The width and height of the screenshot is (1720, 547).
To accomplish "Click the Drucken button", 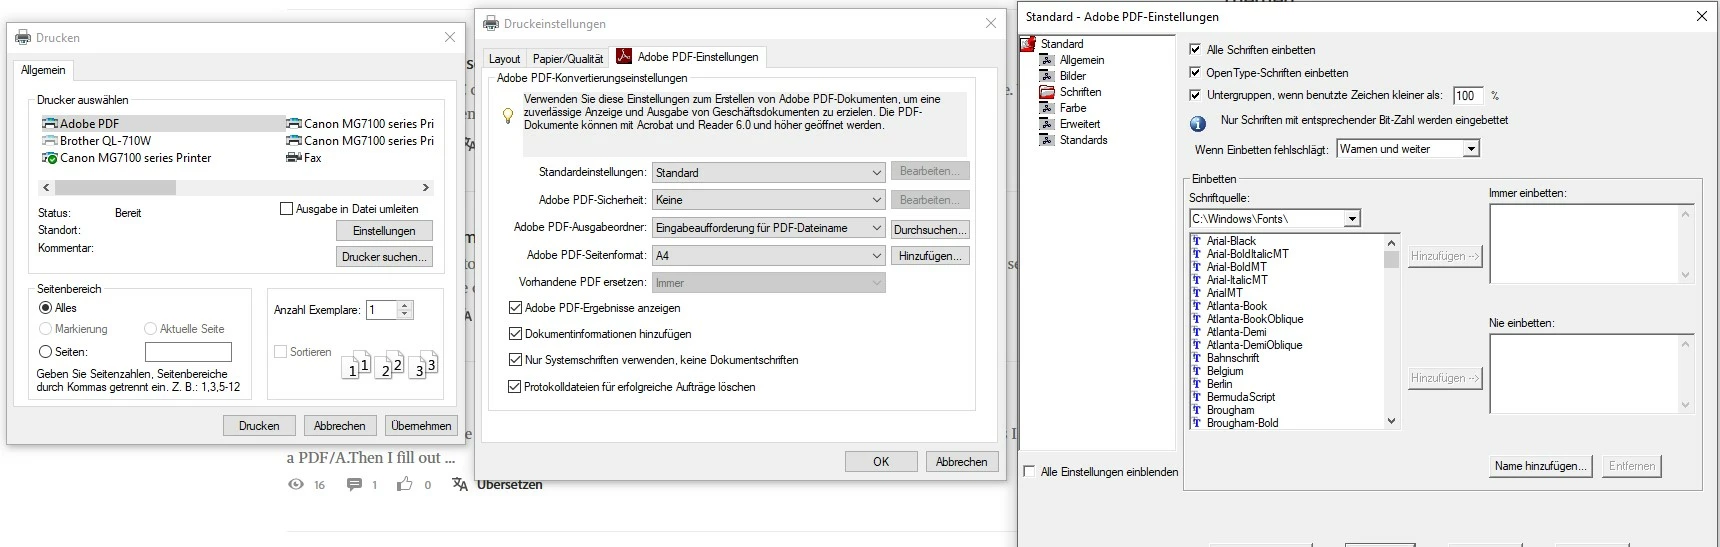I will (x=259, y=426).
